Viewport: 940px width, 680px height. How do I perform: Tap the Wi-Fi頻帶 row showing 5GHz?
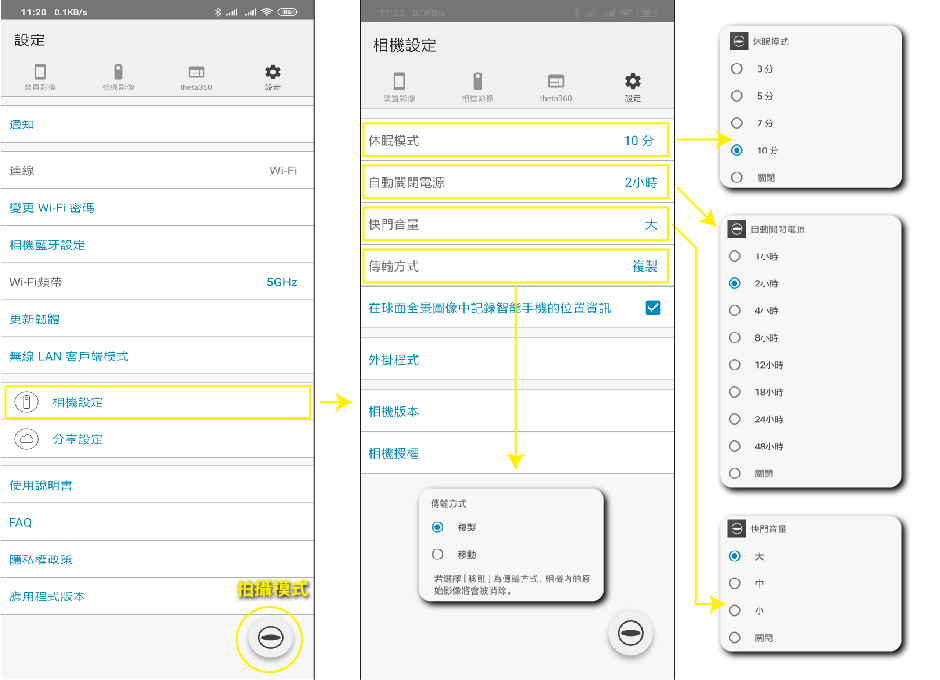tap(157, 282)
